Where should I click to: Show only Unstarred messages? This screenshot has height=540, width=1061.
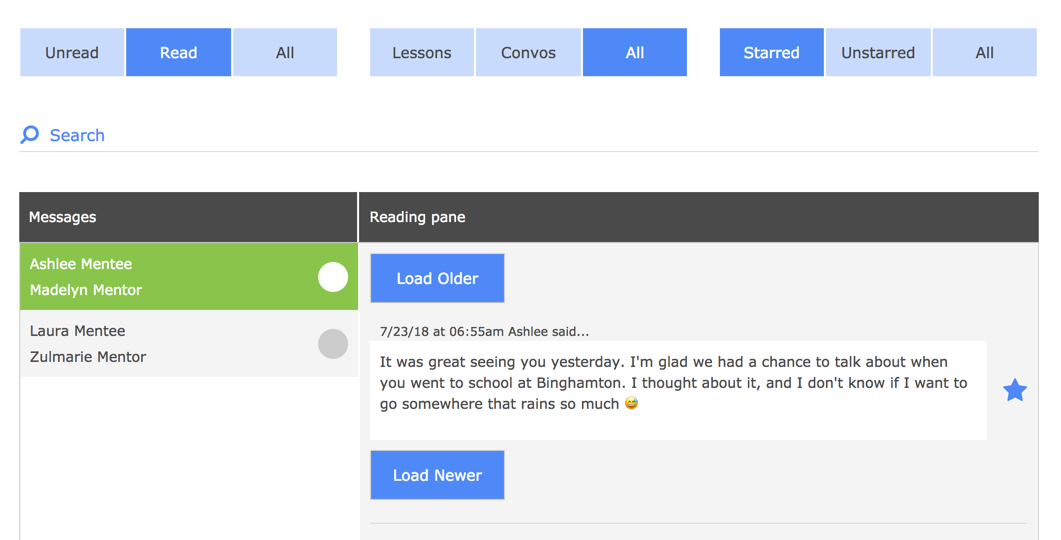pyautogui.click(x=878, y=53)
